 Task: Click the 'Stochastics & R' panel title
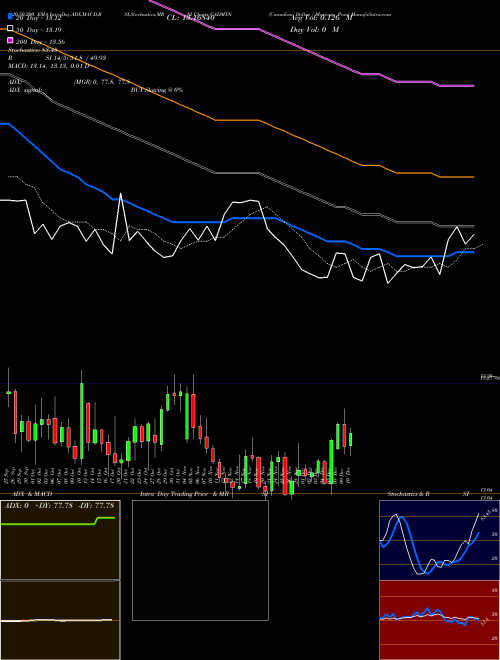point(408,494)
